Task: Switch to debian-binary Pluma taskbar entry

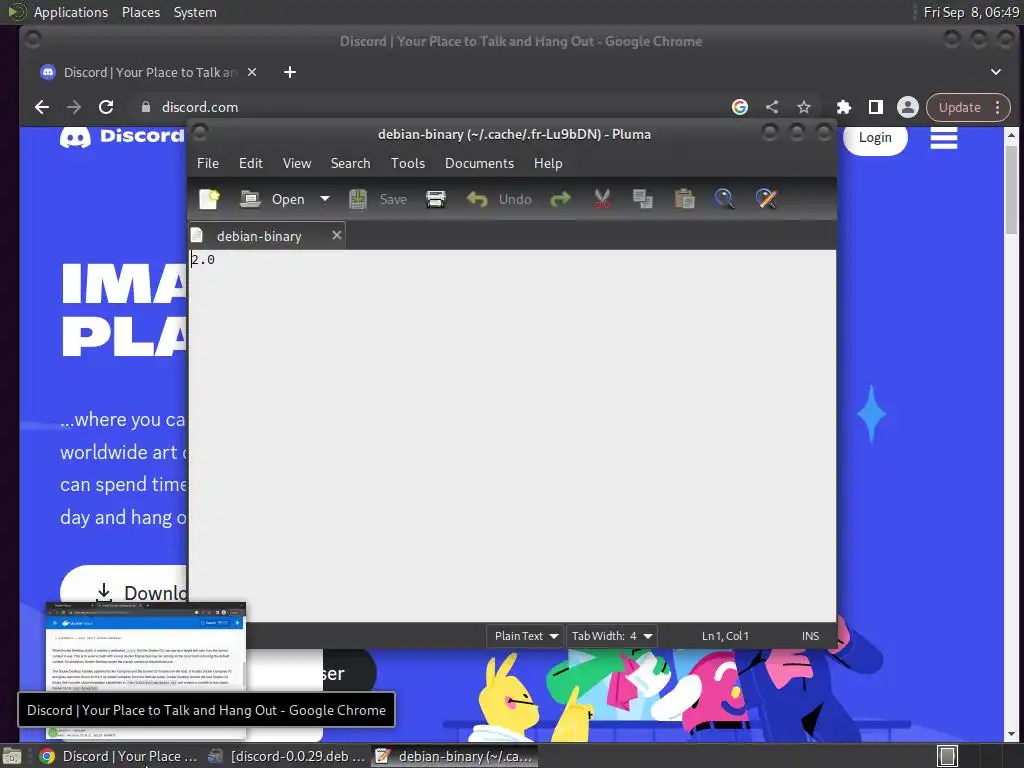Action: click(x=455, y=756)
